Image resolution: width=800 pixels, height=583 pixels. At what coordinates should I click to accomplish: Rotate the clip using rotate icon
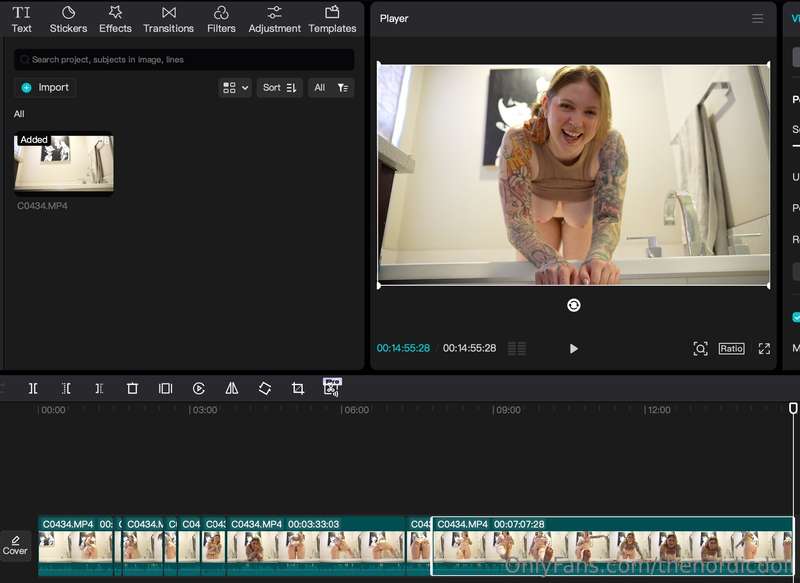pos(265,389)
